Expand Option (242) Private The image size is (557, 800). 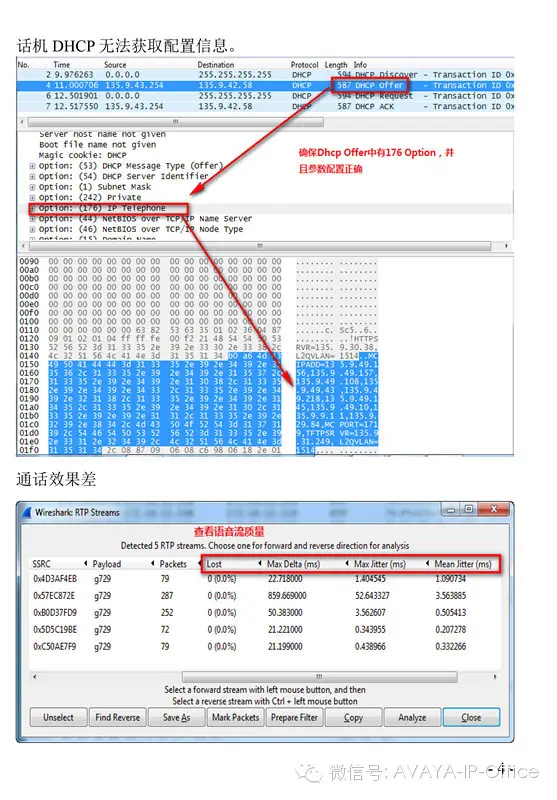tap(33, 197)
